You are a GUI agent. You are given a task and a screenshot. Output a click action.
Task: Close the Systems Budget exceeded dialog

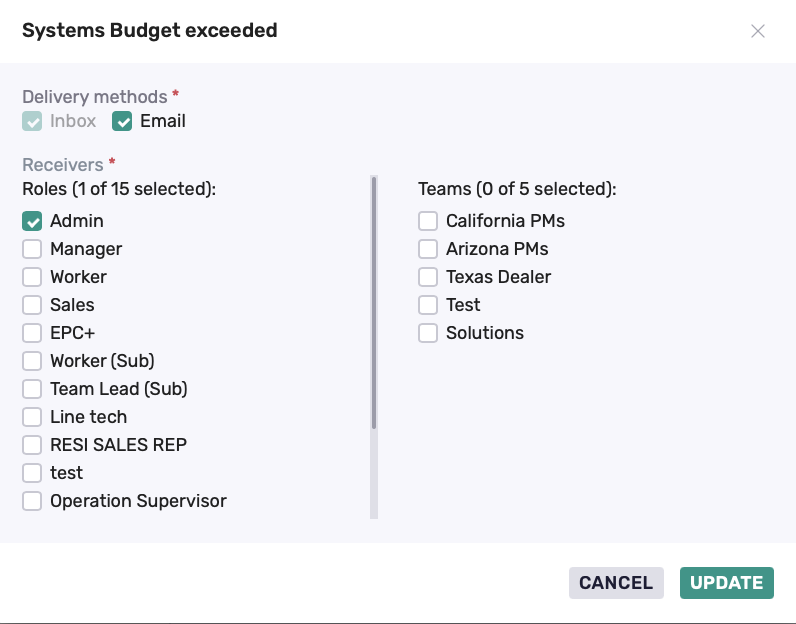757,31
